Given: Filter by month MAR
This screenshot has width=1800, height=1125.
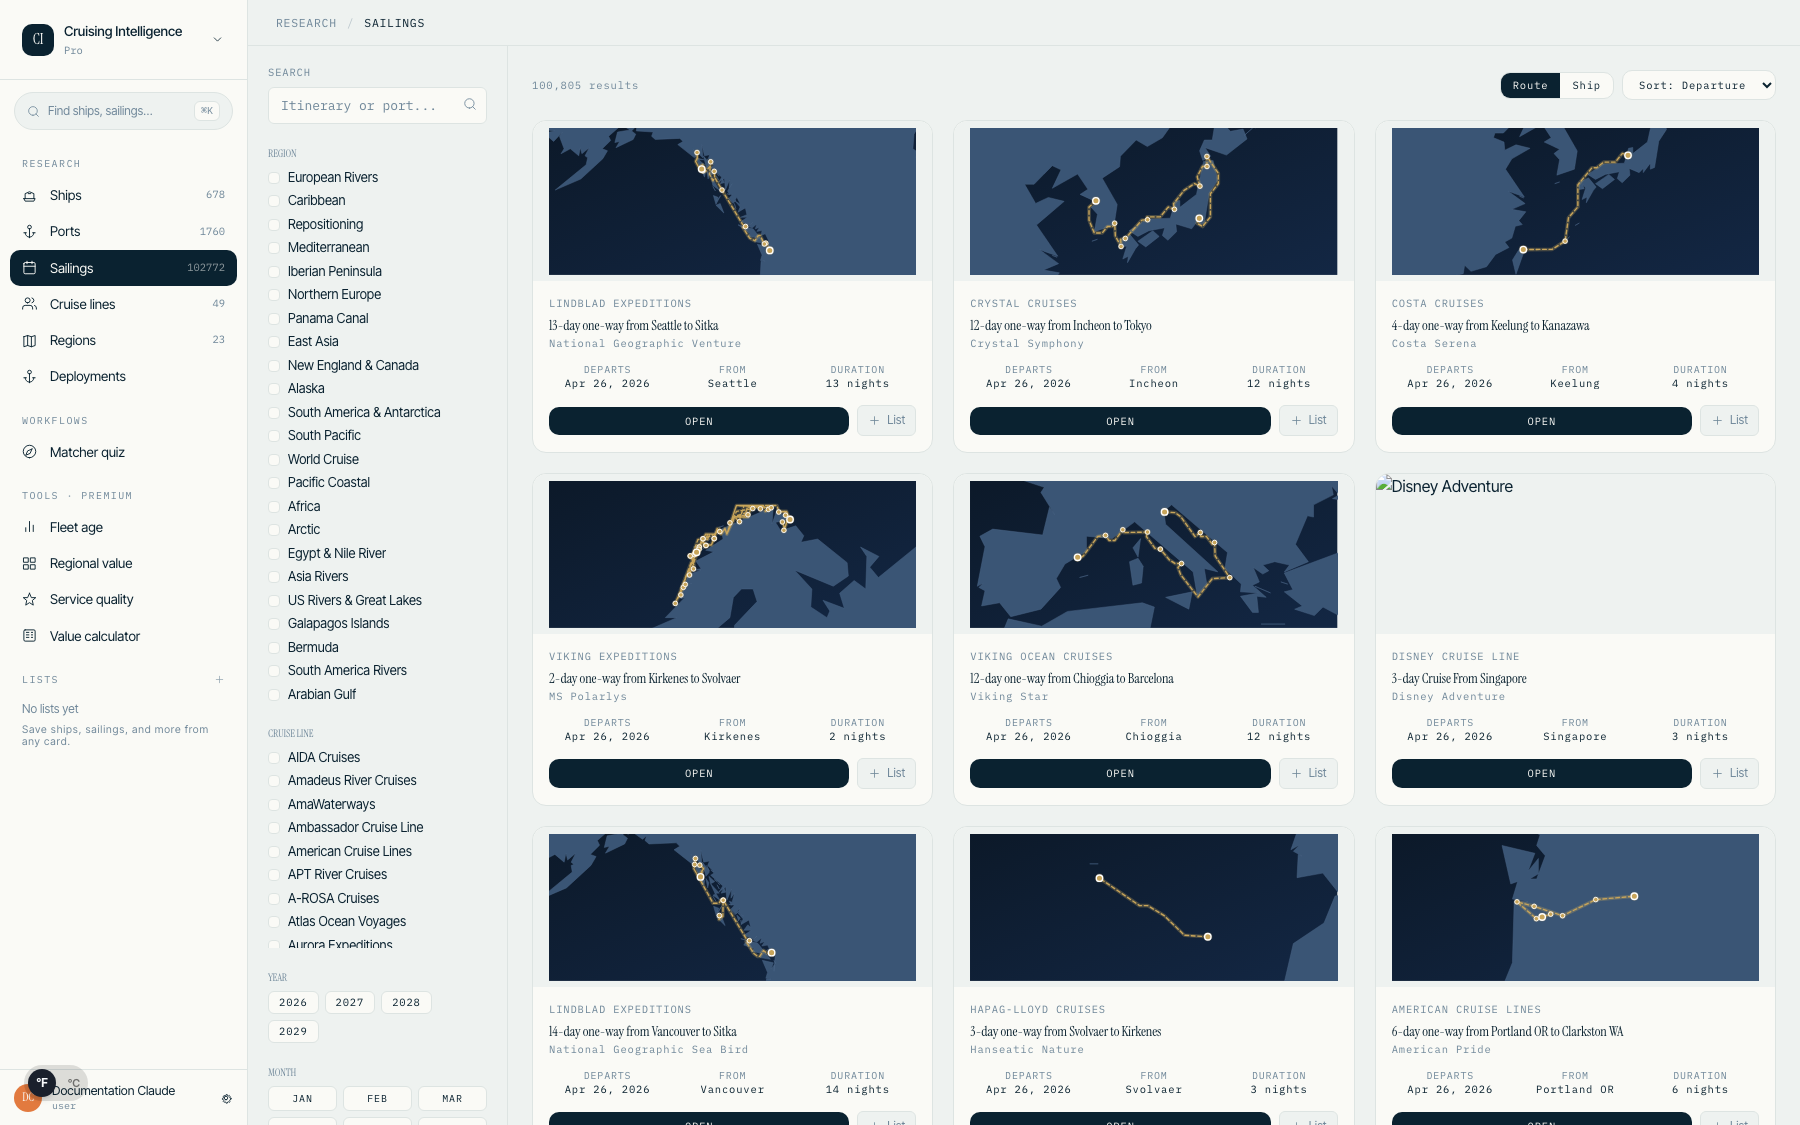Looking at the screenshot, I should coord(452,1098).
